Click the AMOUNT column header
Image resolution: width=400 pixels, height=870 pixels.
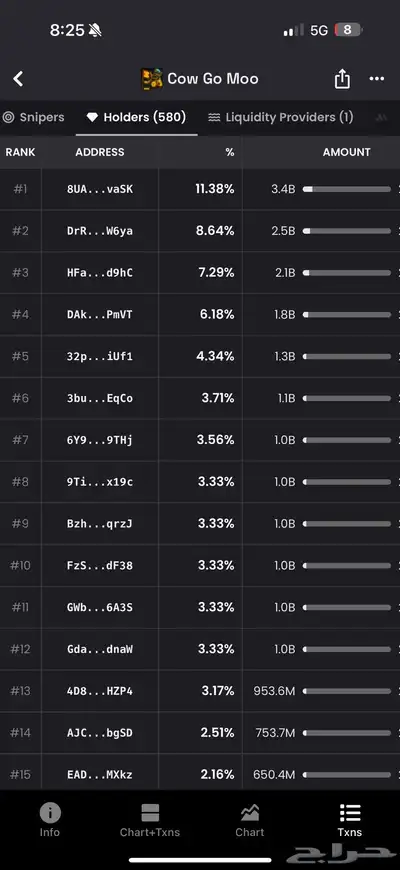347,152
